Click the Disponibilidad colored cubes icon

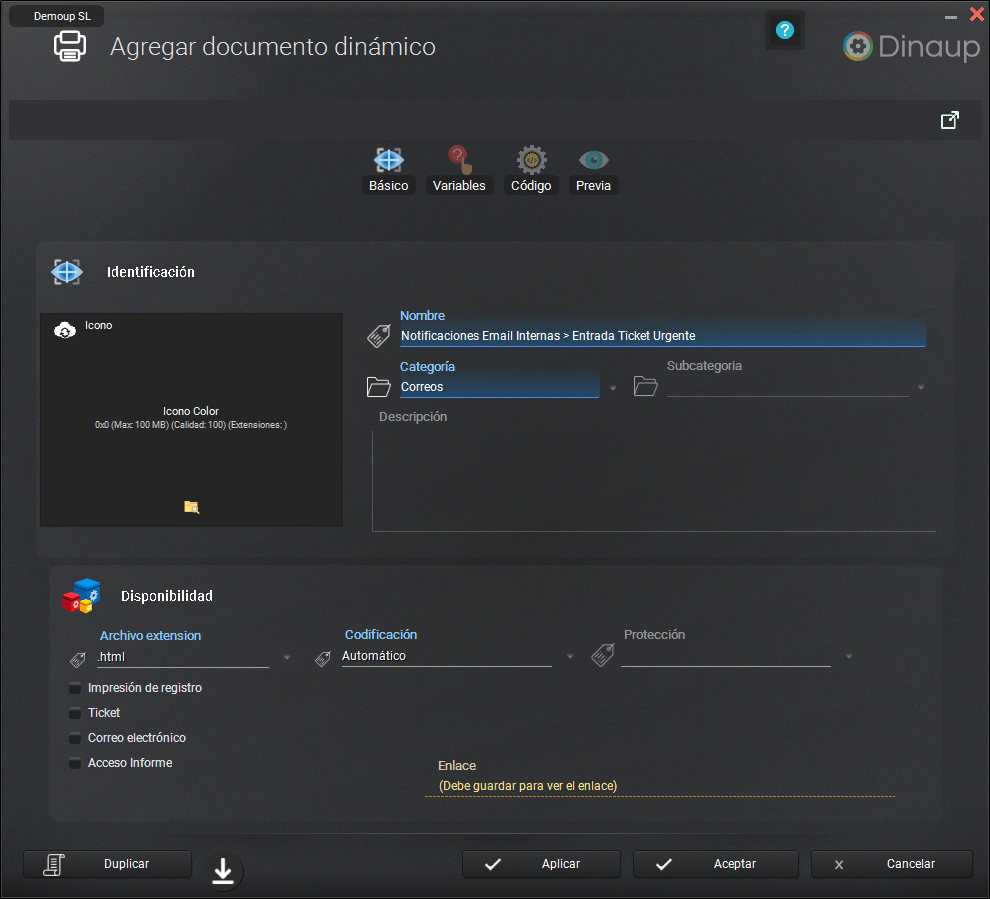(x=81, y=596)
